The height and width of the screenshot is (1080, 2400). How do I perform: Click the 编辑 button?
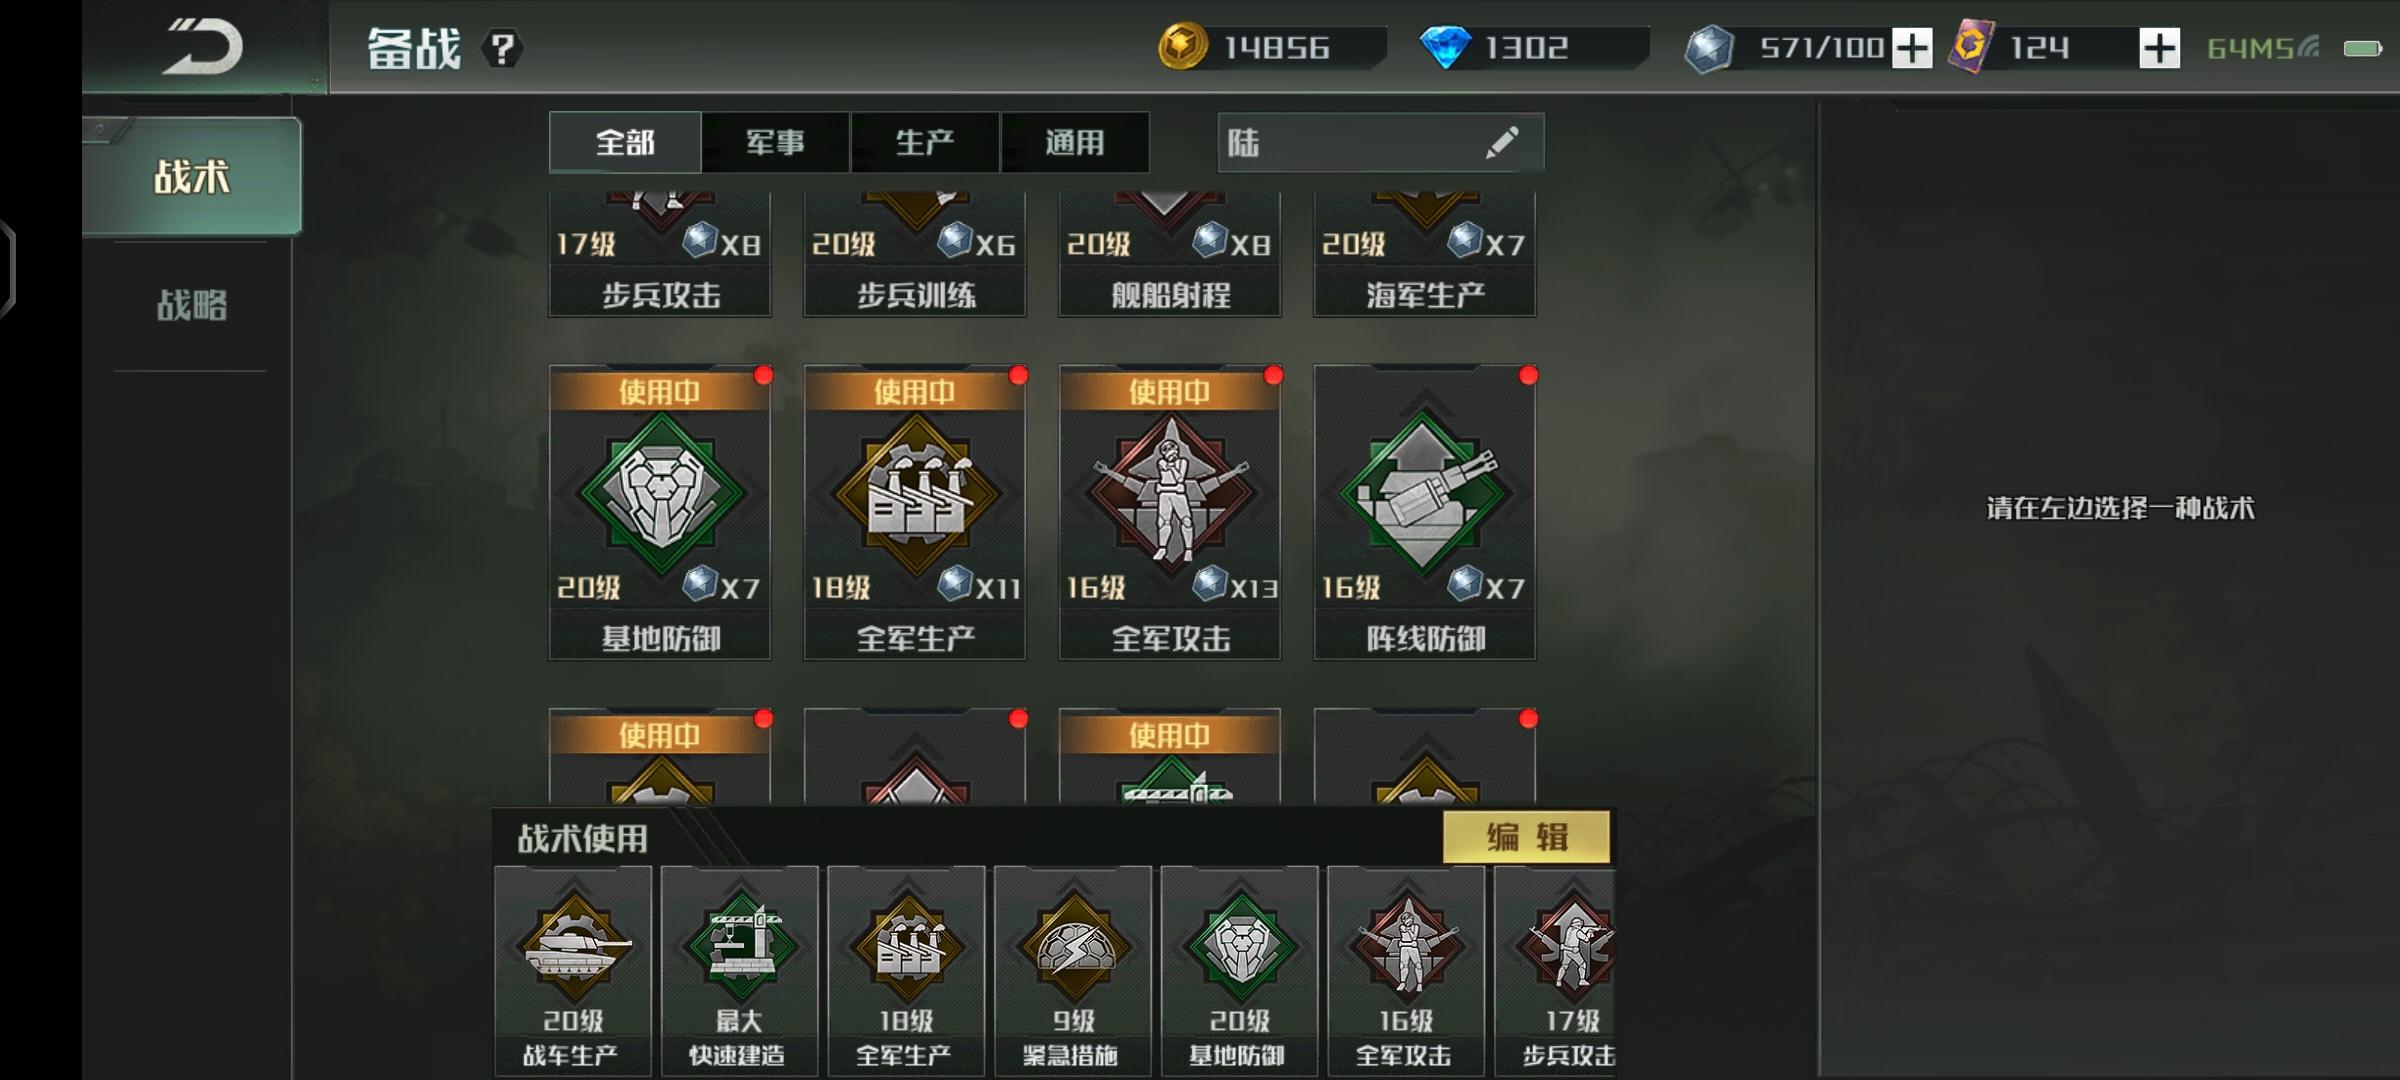coord(1527,836)
